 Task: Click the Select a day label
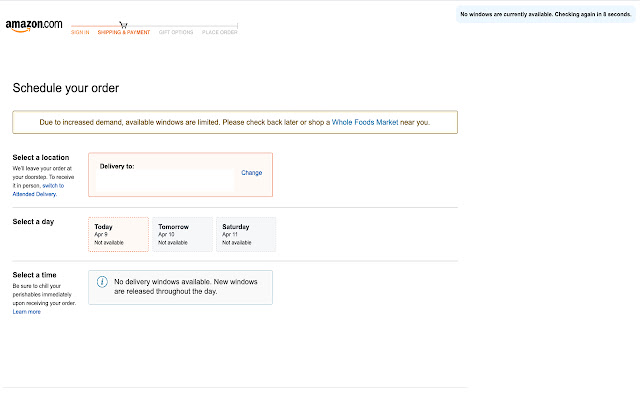coord(33,222)
